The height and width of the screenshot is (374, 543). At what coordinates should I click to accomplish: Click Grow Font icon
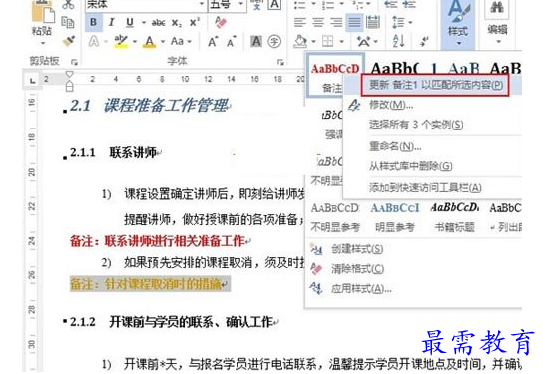(213, 42)
